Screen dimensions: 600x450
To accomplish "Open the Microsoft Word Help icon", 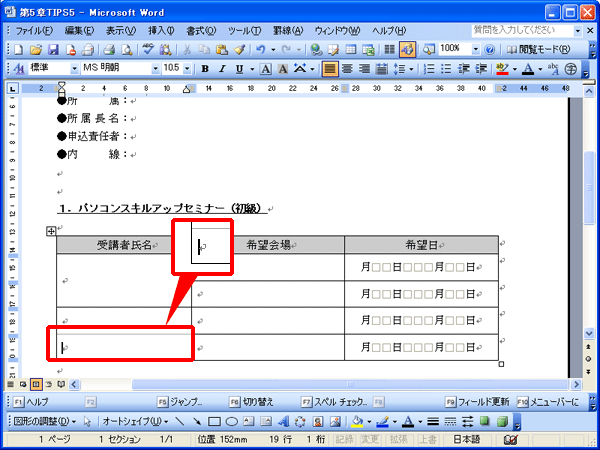I will tap(489, 50).
